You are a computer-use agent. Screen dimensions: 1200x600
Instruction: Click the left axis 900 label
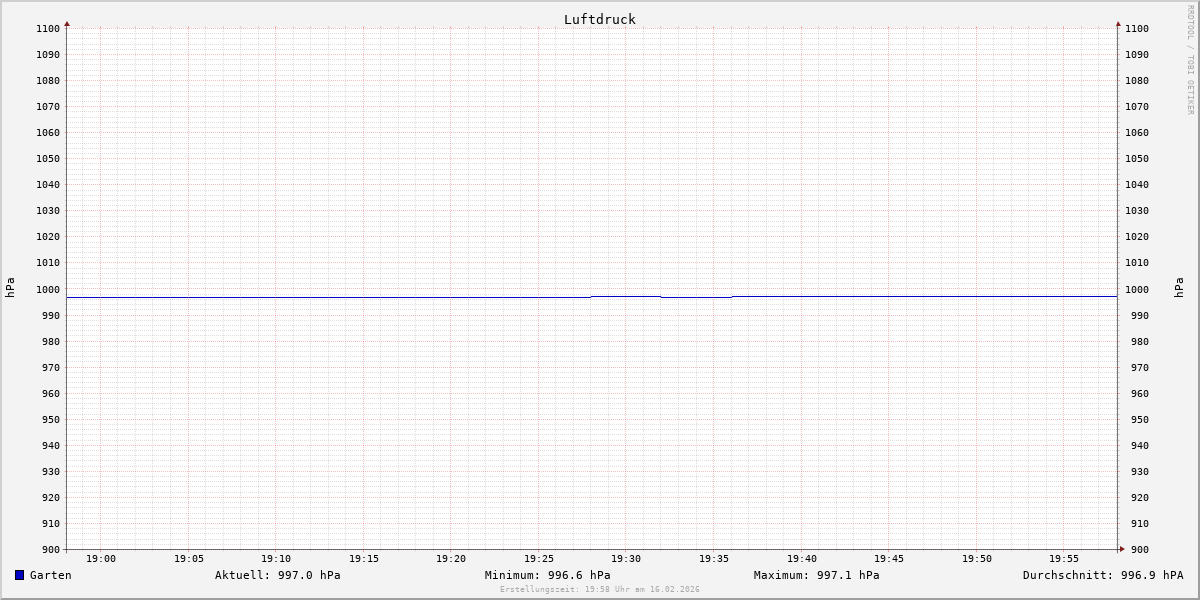[x=51, y=550]
